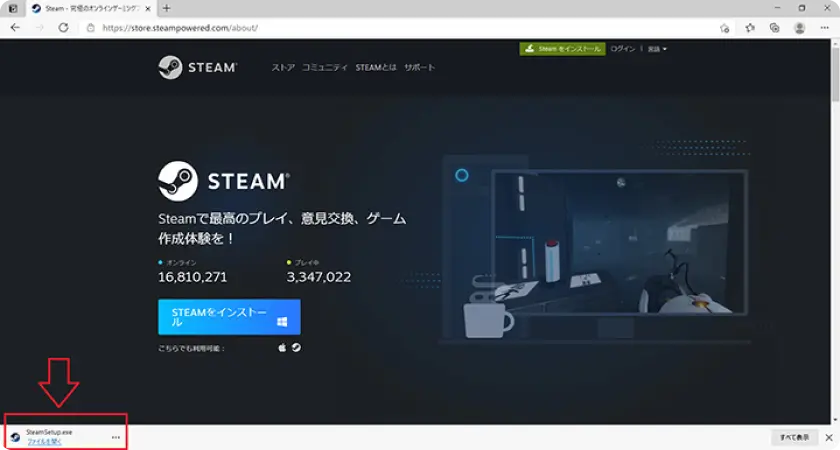Open the コミュニティ menu
Screen dimensions: 840x450
coord(325,68)
